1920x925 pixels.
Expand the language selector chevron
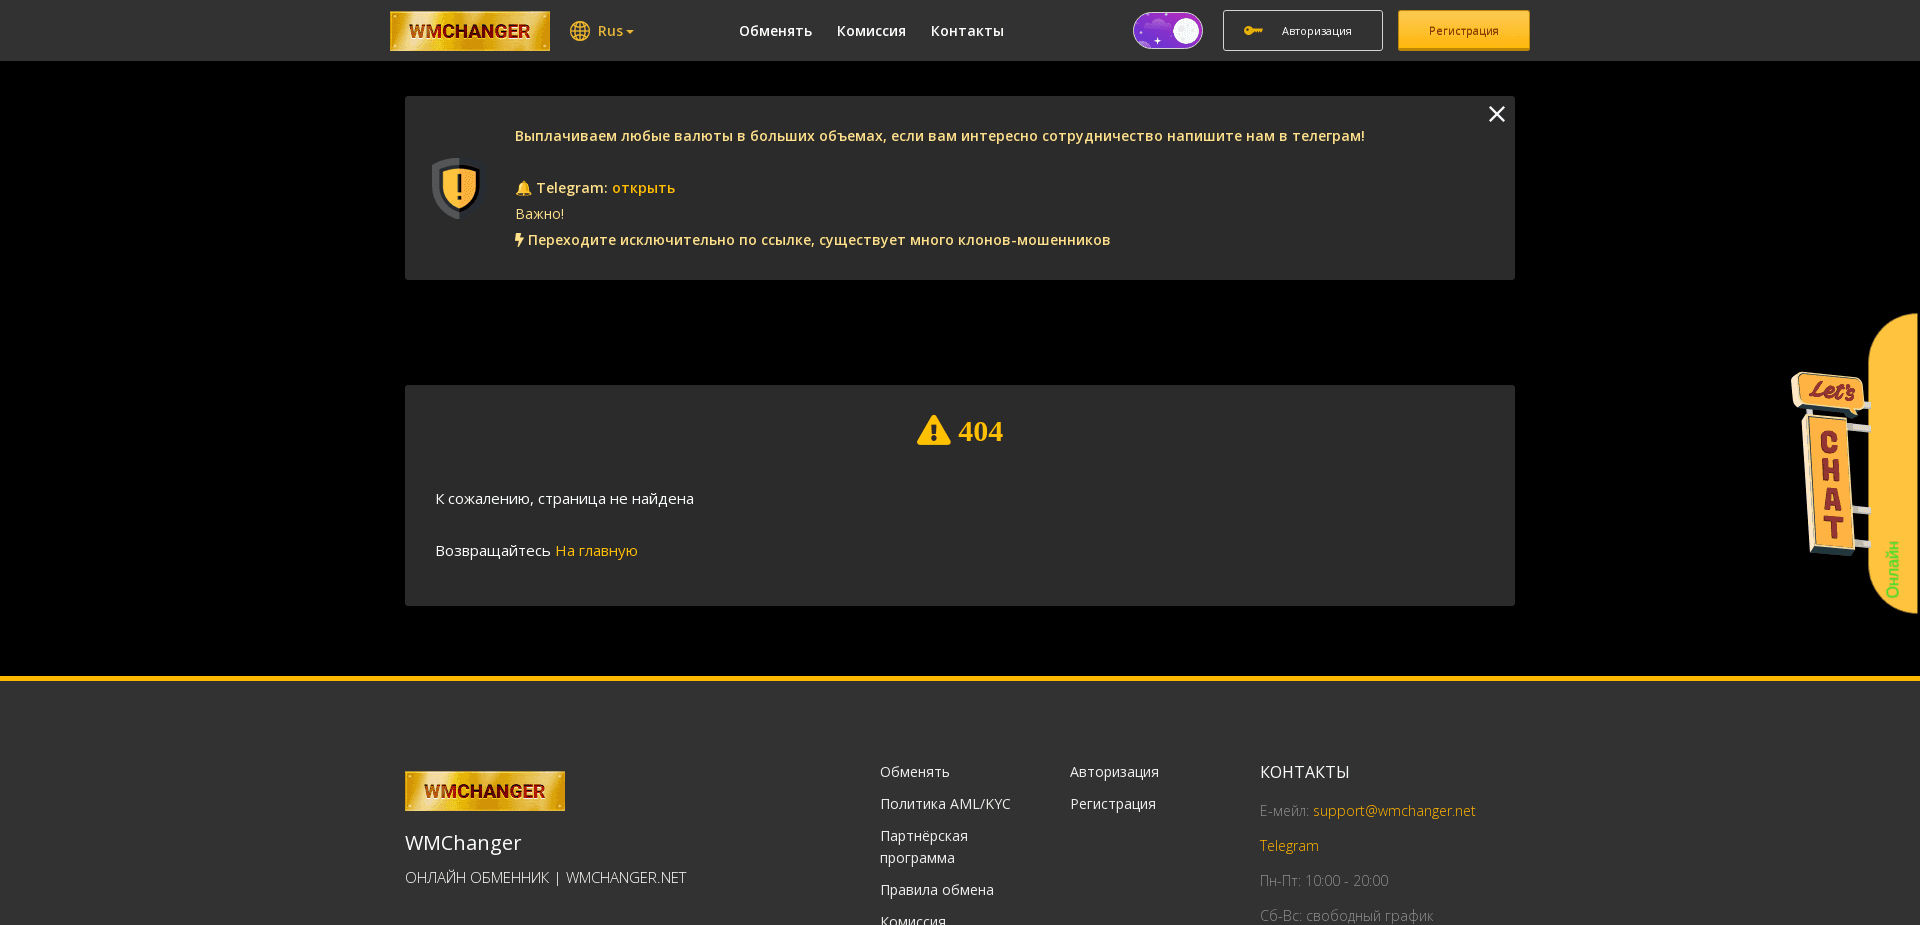click(629, 31)
